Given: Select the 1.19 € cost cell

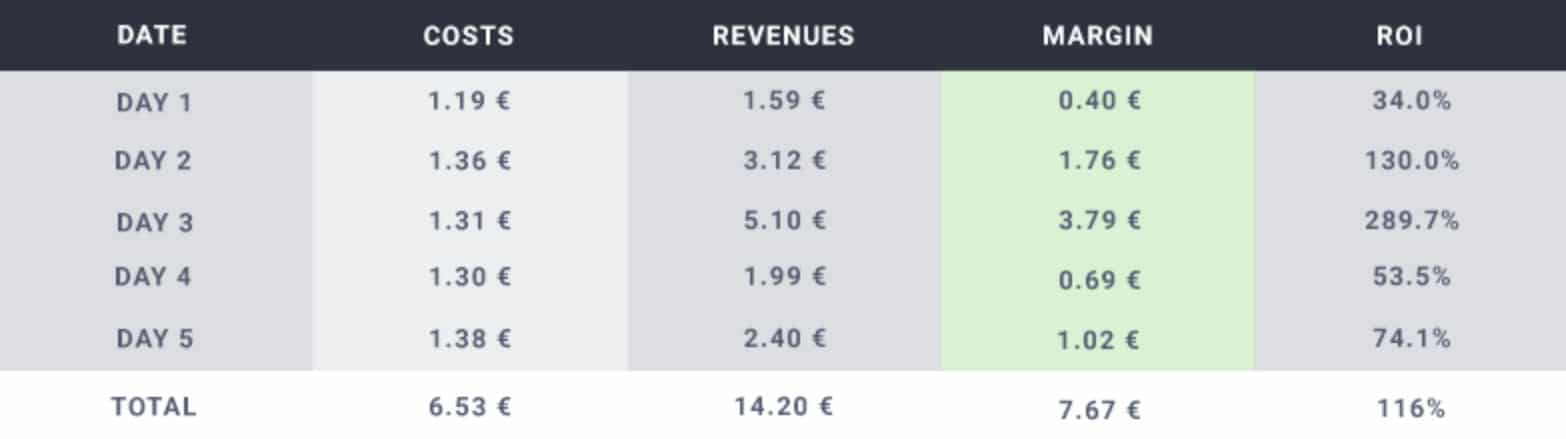Looking at the screenshot, I should (x=470, y=102).
